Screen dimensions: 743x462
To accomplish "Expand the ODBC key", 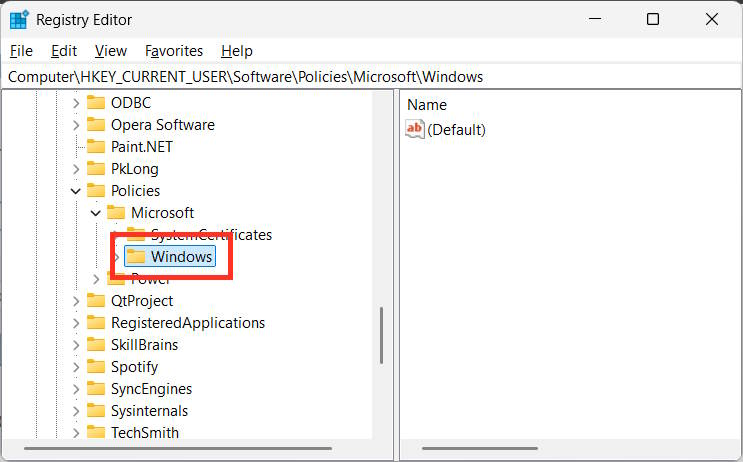I will point(76,103).
